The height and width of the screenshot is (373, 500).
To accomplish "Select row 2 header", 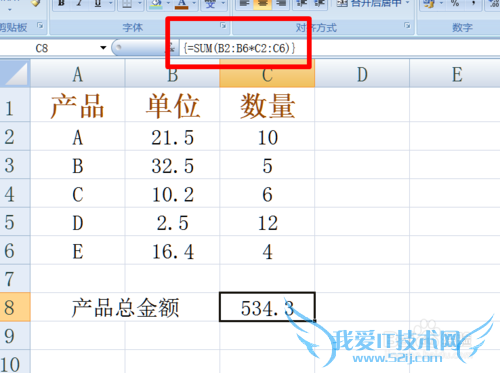I will click(15, 136).
